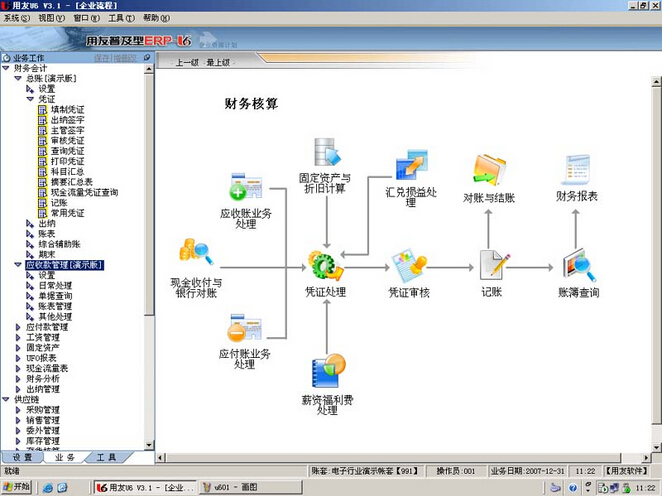Expand the UFO报表 node
This screenshot has height=496, width=662.
[x=18, y=358]
